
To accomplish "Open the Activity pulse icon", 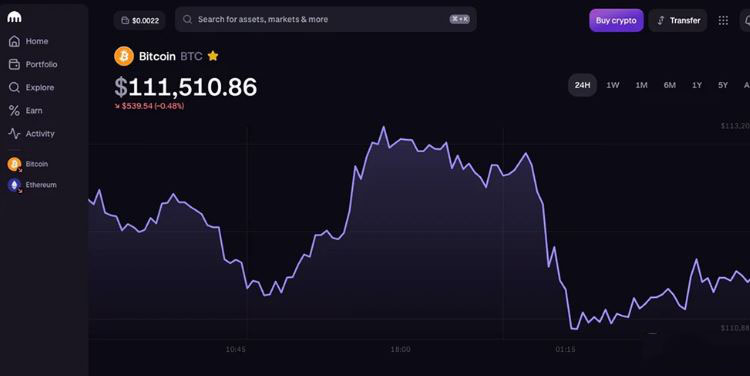I will [14, 133].
